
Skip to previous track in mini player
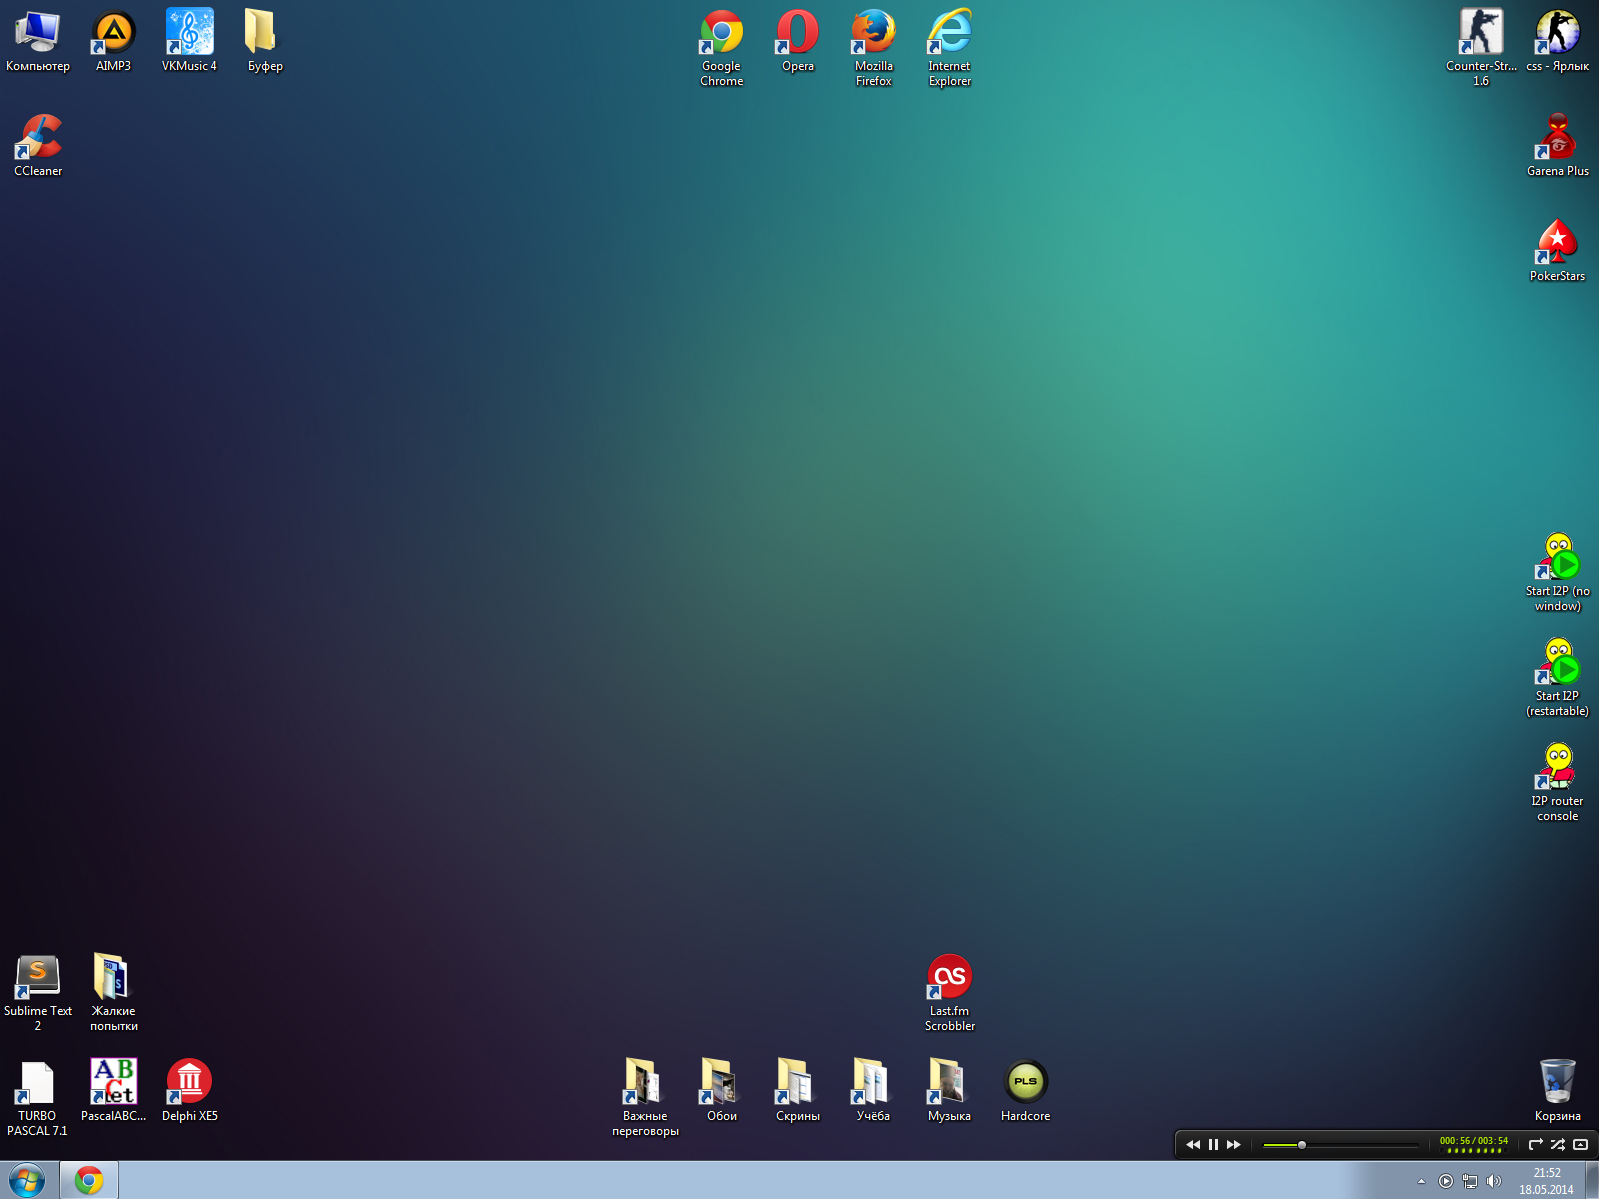click(x=1193, y=1145)
